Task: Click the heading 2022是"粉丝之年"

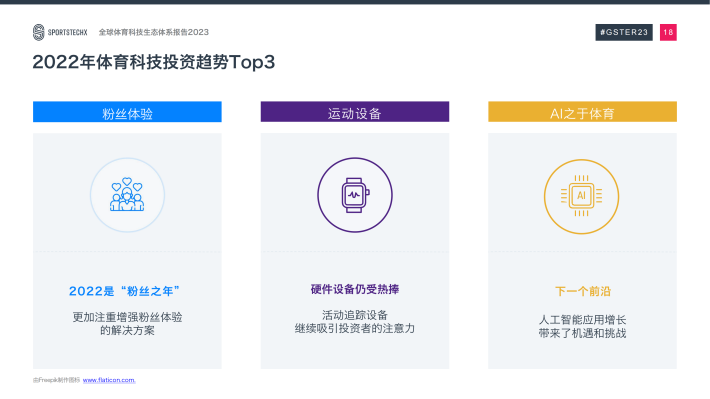Action: 125,291
